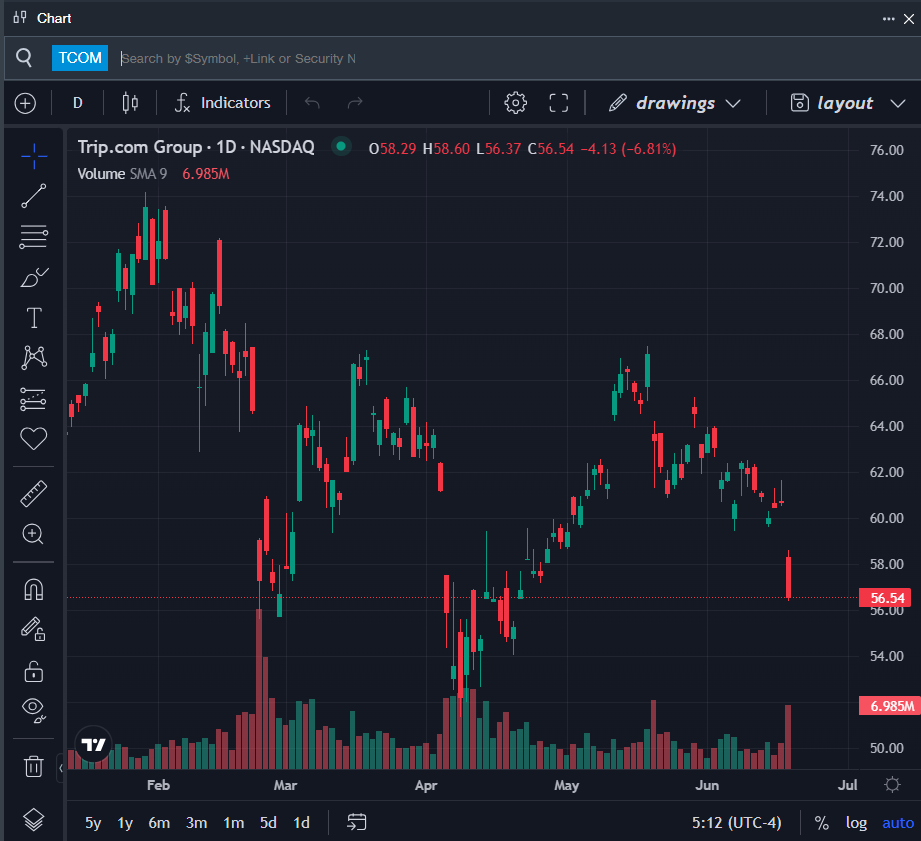Toggle hide all drawings eye icon

tap(33, 709)
